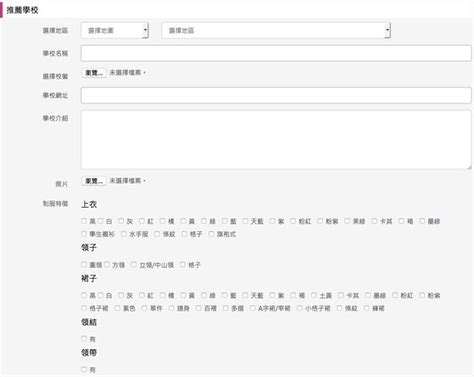This screenshot has width=474, height=377.
Task: Select 黃 in the 上衣 row
Action: (183, 221)
